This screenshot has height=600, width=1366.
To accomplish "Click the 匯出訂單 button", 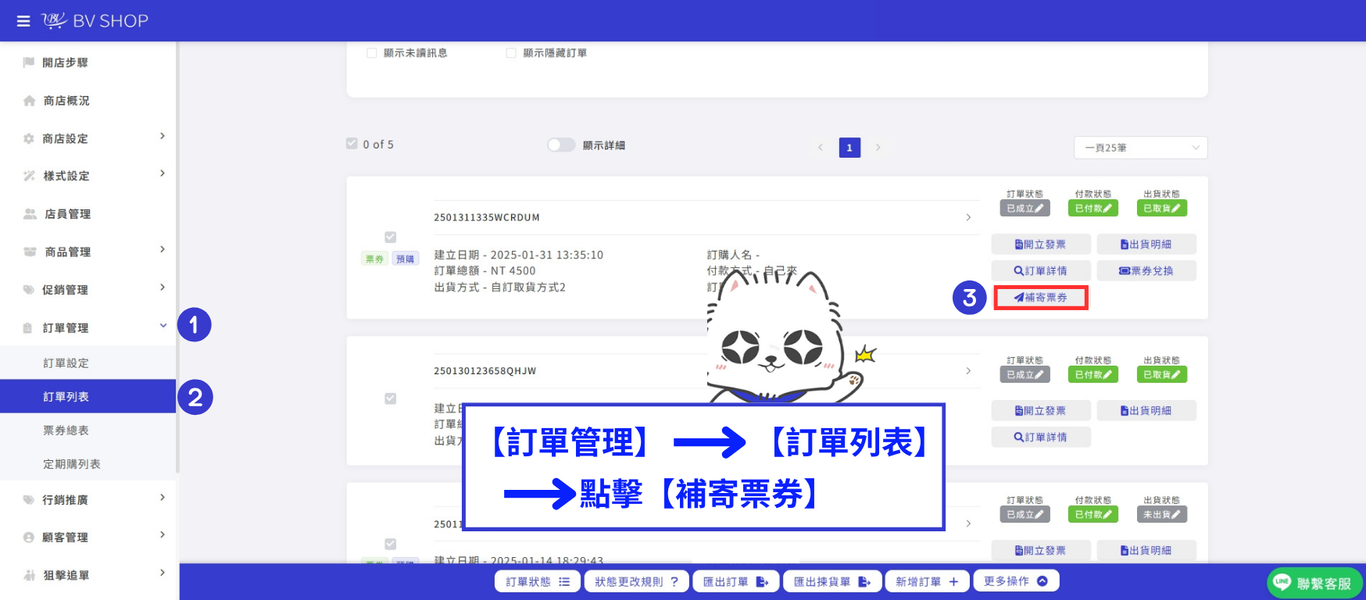I will tap(734, 582).
